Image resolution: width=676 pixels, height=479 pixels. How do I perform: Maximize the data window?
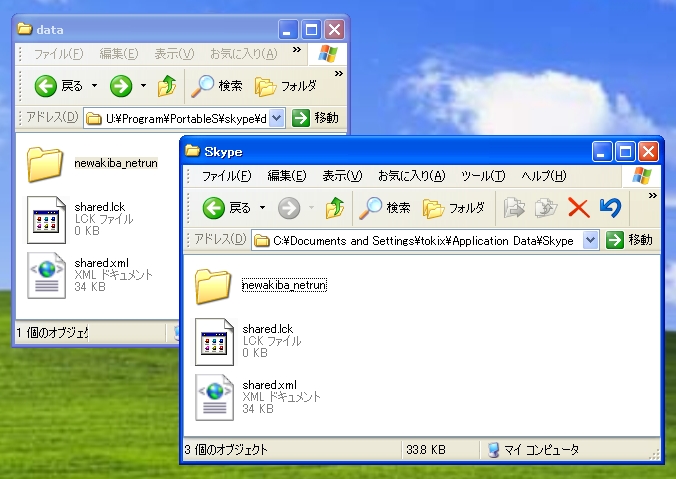311,30
